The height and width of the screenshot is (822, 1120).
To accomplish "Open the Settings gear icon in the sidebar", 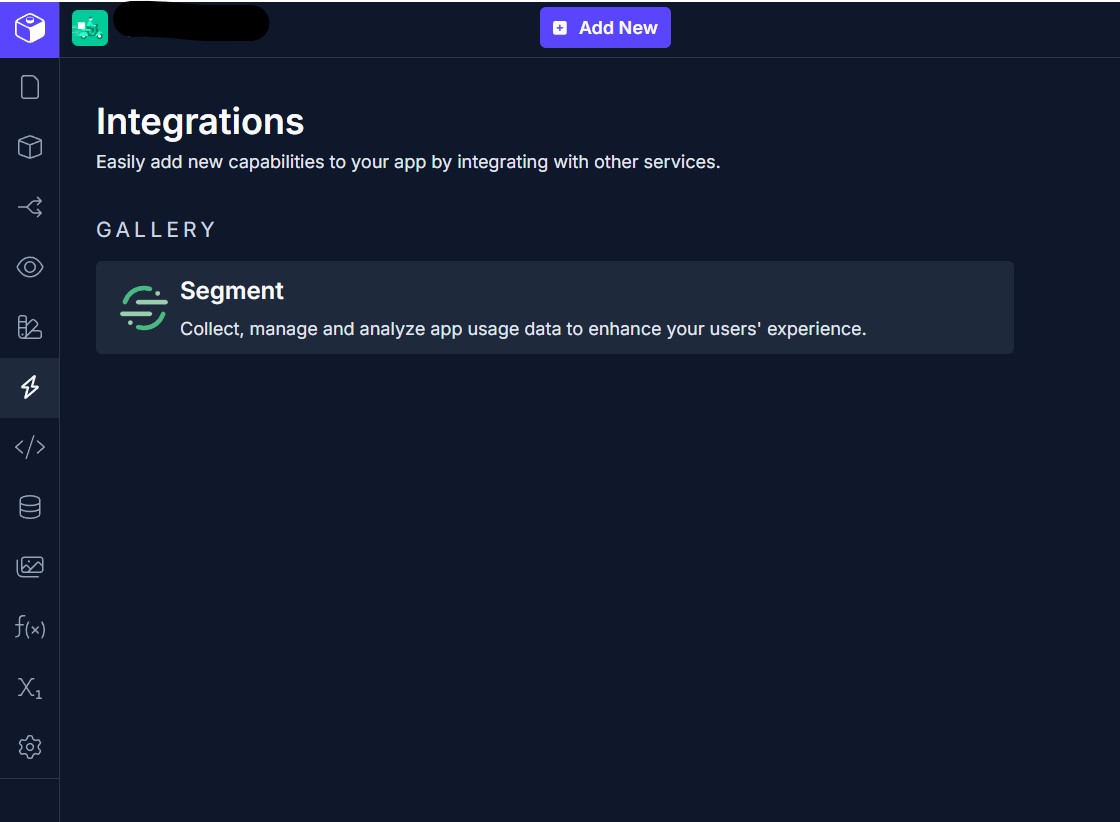I will [x=29, y=747].
